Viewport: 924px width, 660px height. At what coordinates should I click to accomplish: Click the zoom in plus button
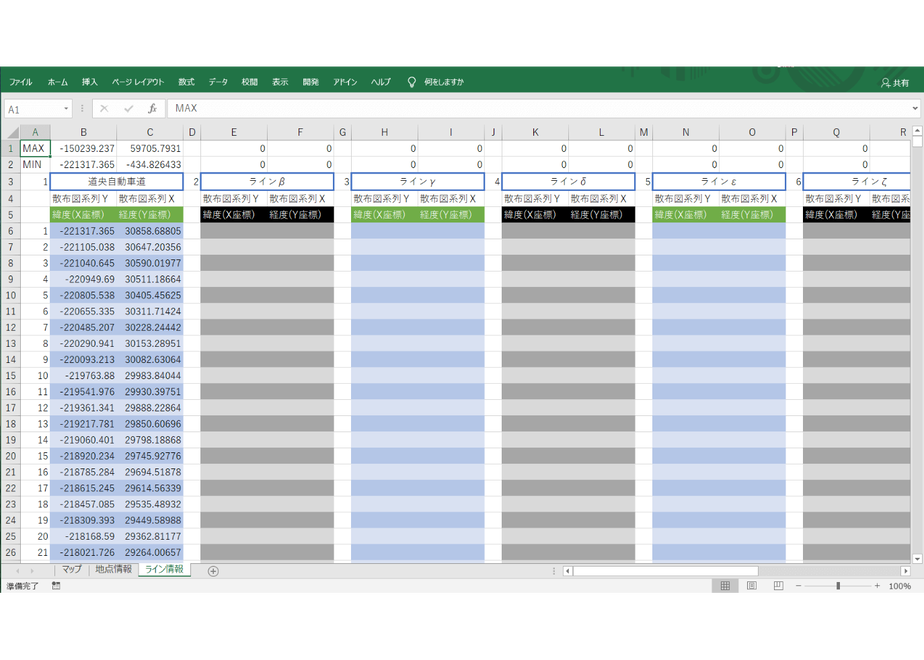[x=877, y=586]
